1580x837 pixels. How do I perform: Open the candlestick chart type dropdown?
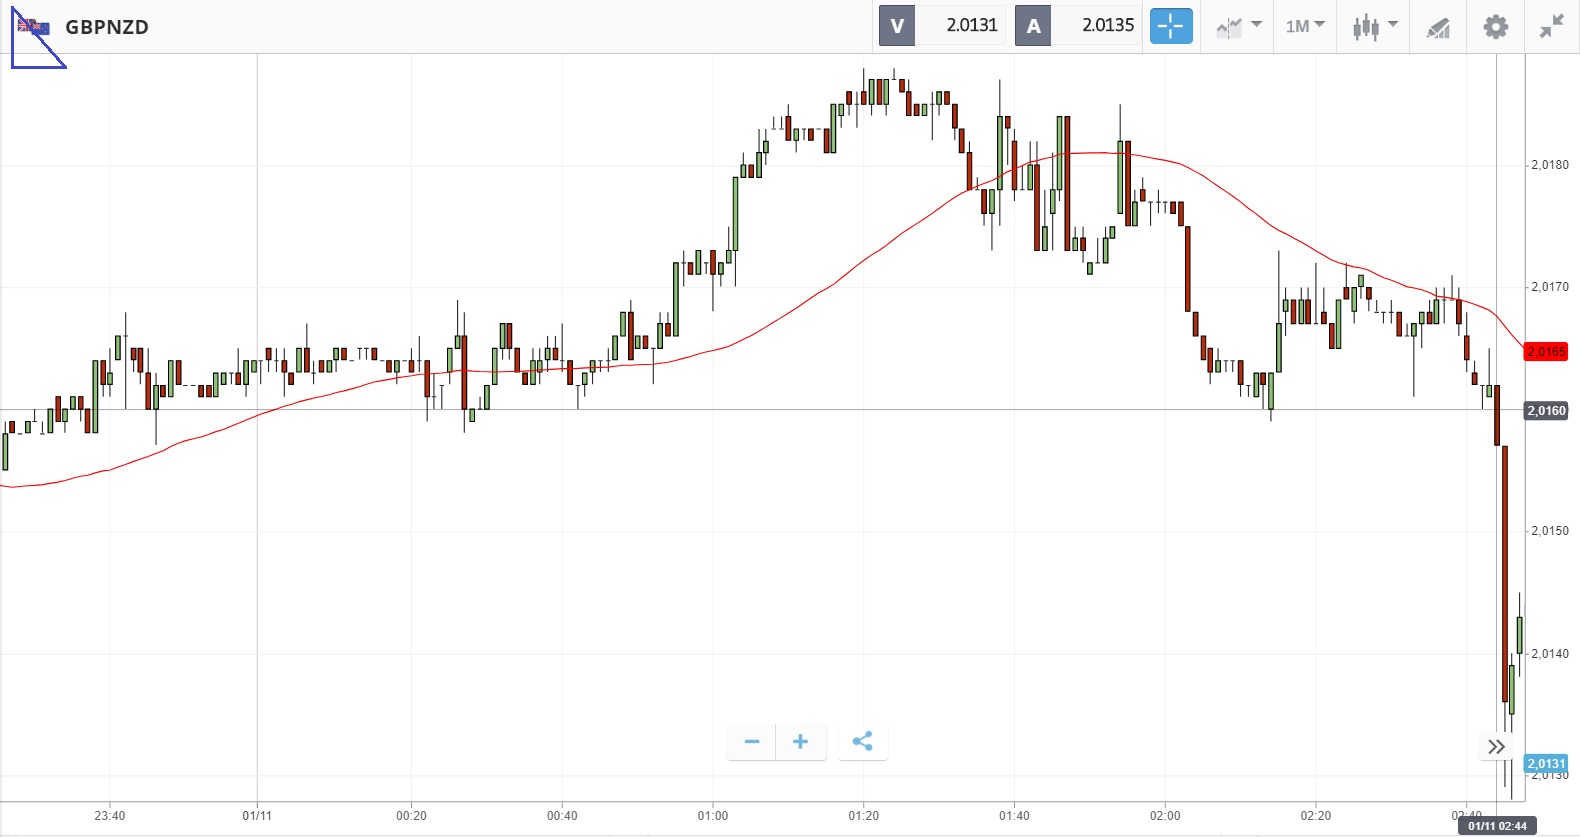(1374, 27)
